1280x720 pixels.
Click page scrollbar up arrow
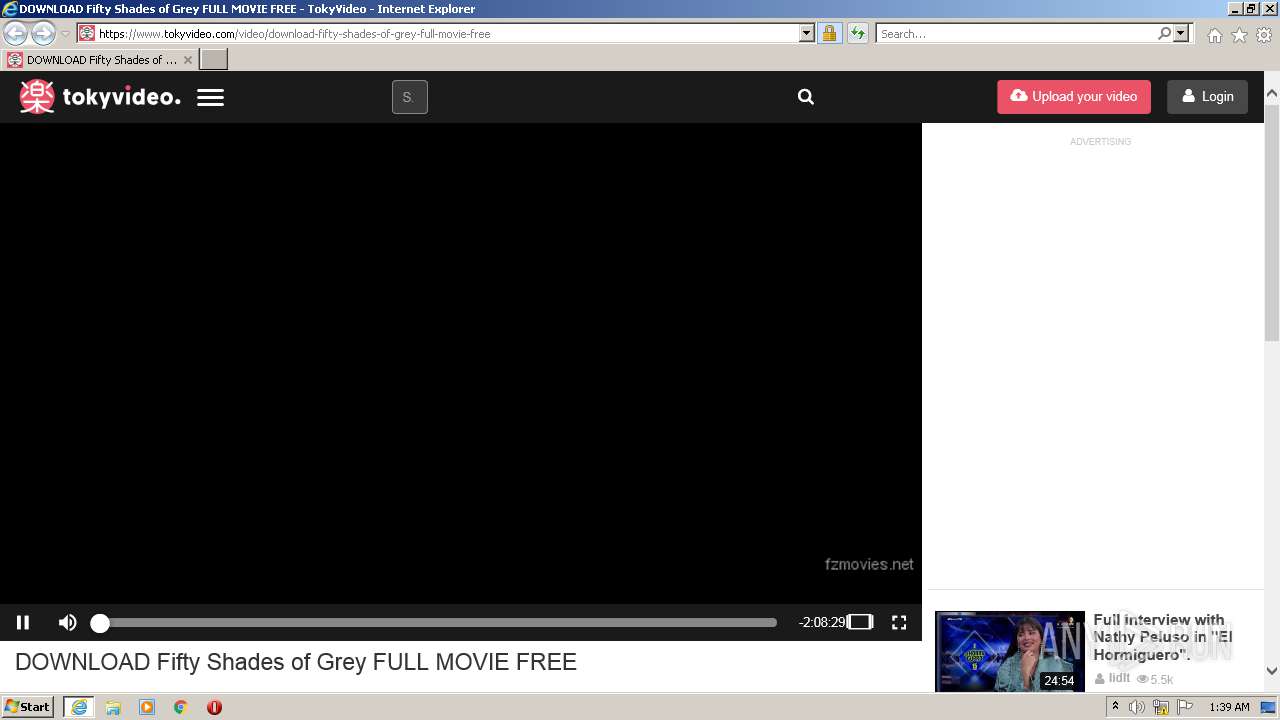click(x=1271, y=94)
